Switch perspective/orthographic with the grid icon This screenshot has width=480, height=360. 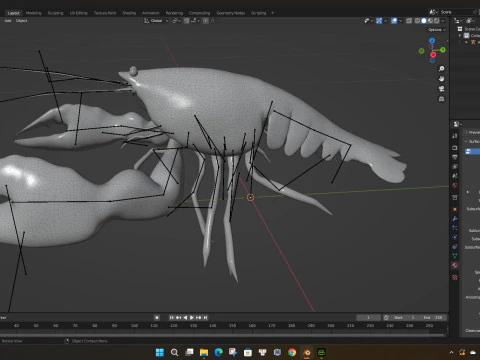[441, 99]
